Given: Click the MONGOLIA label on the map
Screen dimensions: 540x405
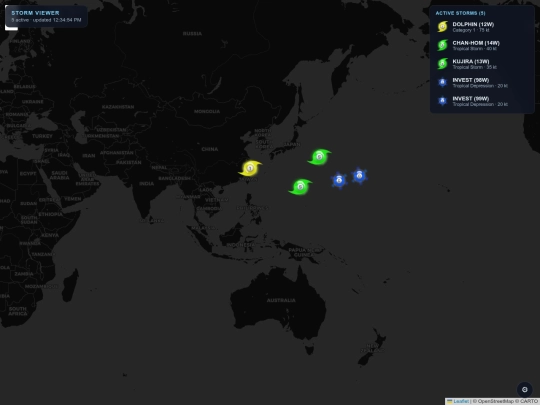Looking at the screenshot, I should coord(207,112).
